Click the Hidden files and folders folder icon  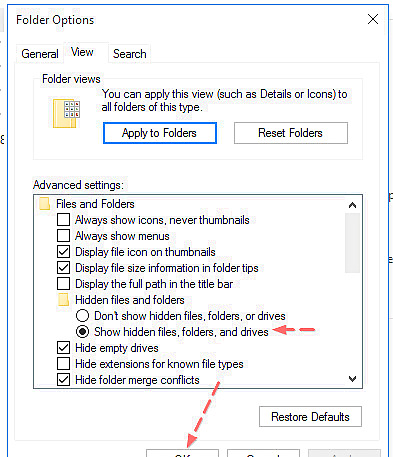click(63, 300)
